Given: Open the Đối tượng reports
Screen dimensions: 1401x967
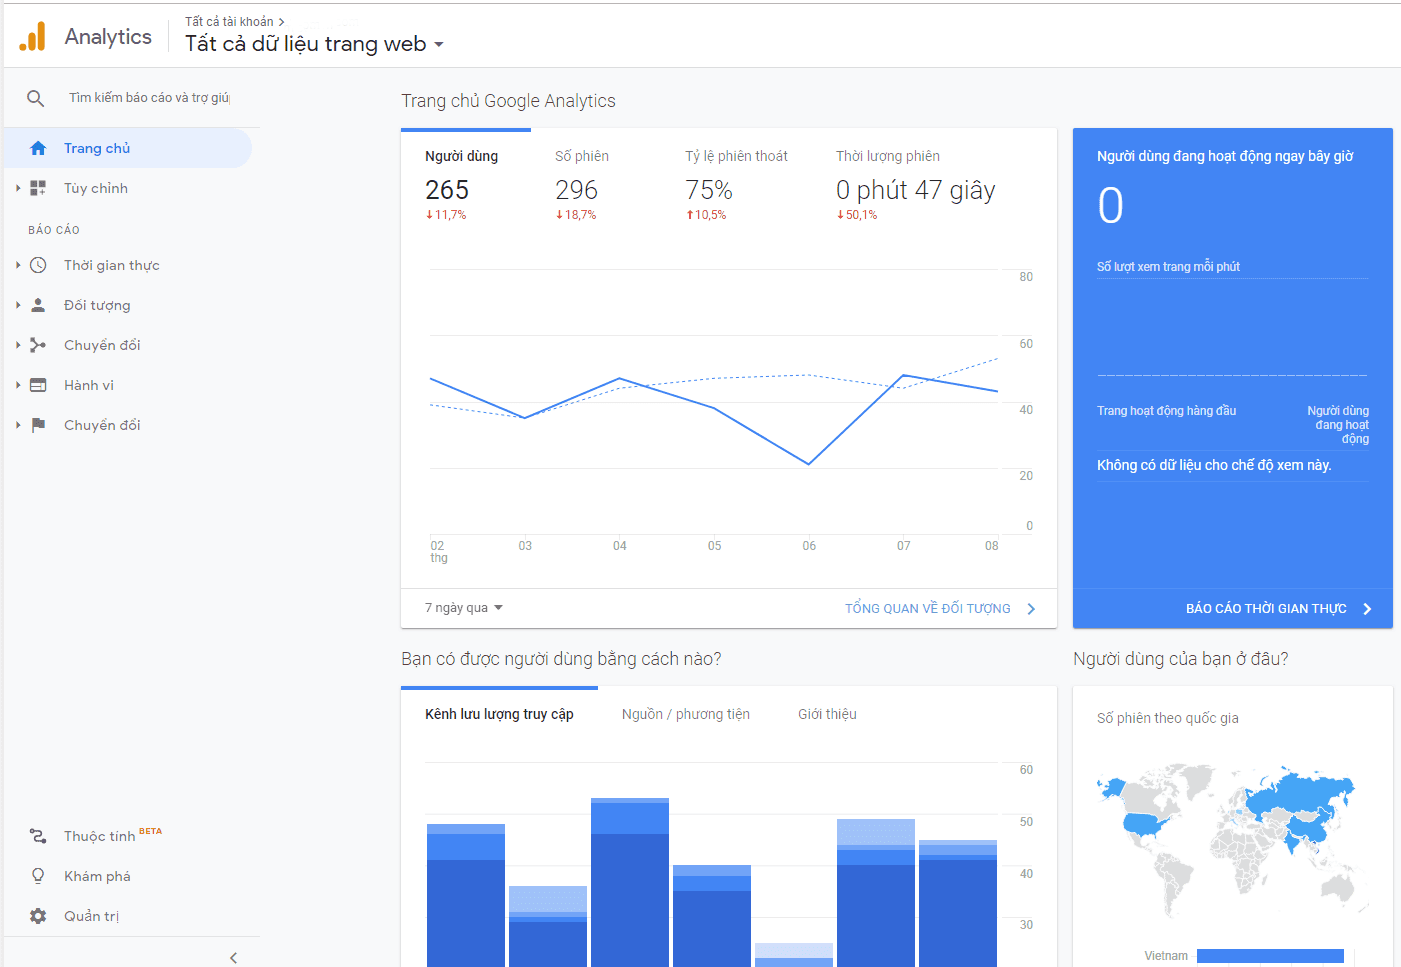Looking at the screenshot, I should coord(128,305).
